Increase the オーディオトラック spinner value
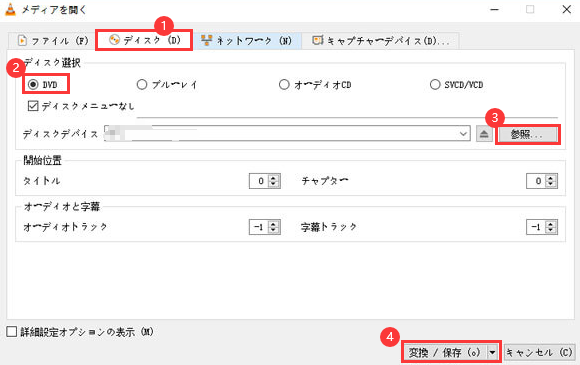The height and width of the screenshot is (365, 580). click(x=273, y=224)
